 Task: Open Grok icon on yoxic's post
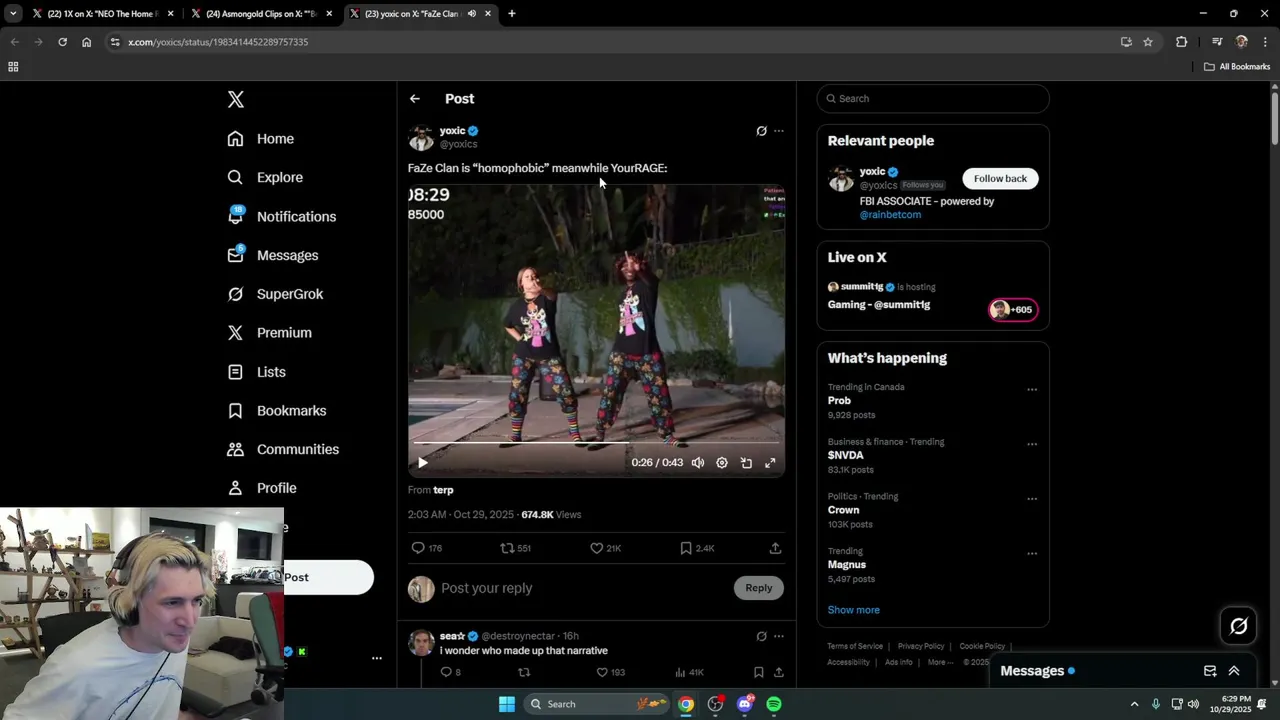pos(761,131)
